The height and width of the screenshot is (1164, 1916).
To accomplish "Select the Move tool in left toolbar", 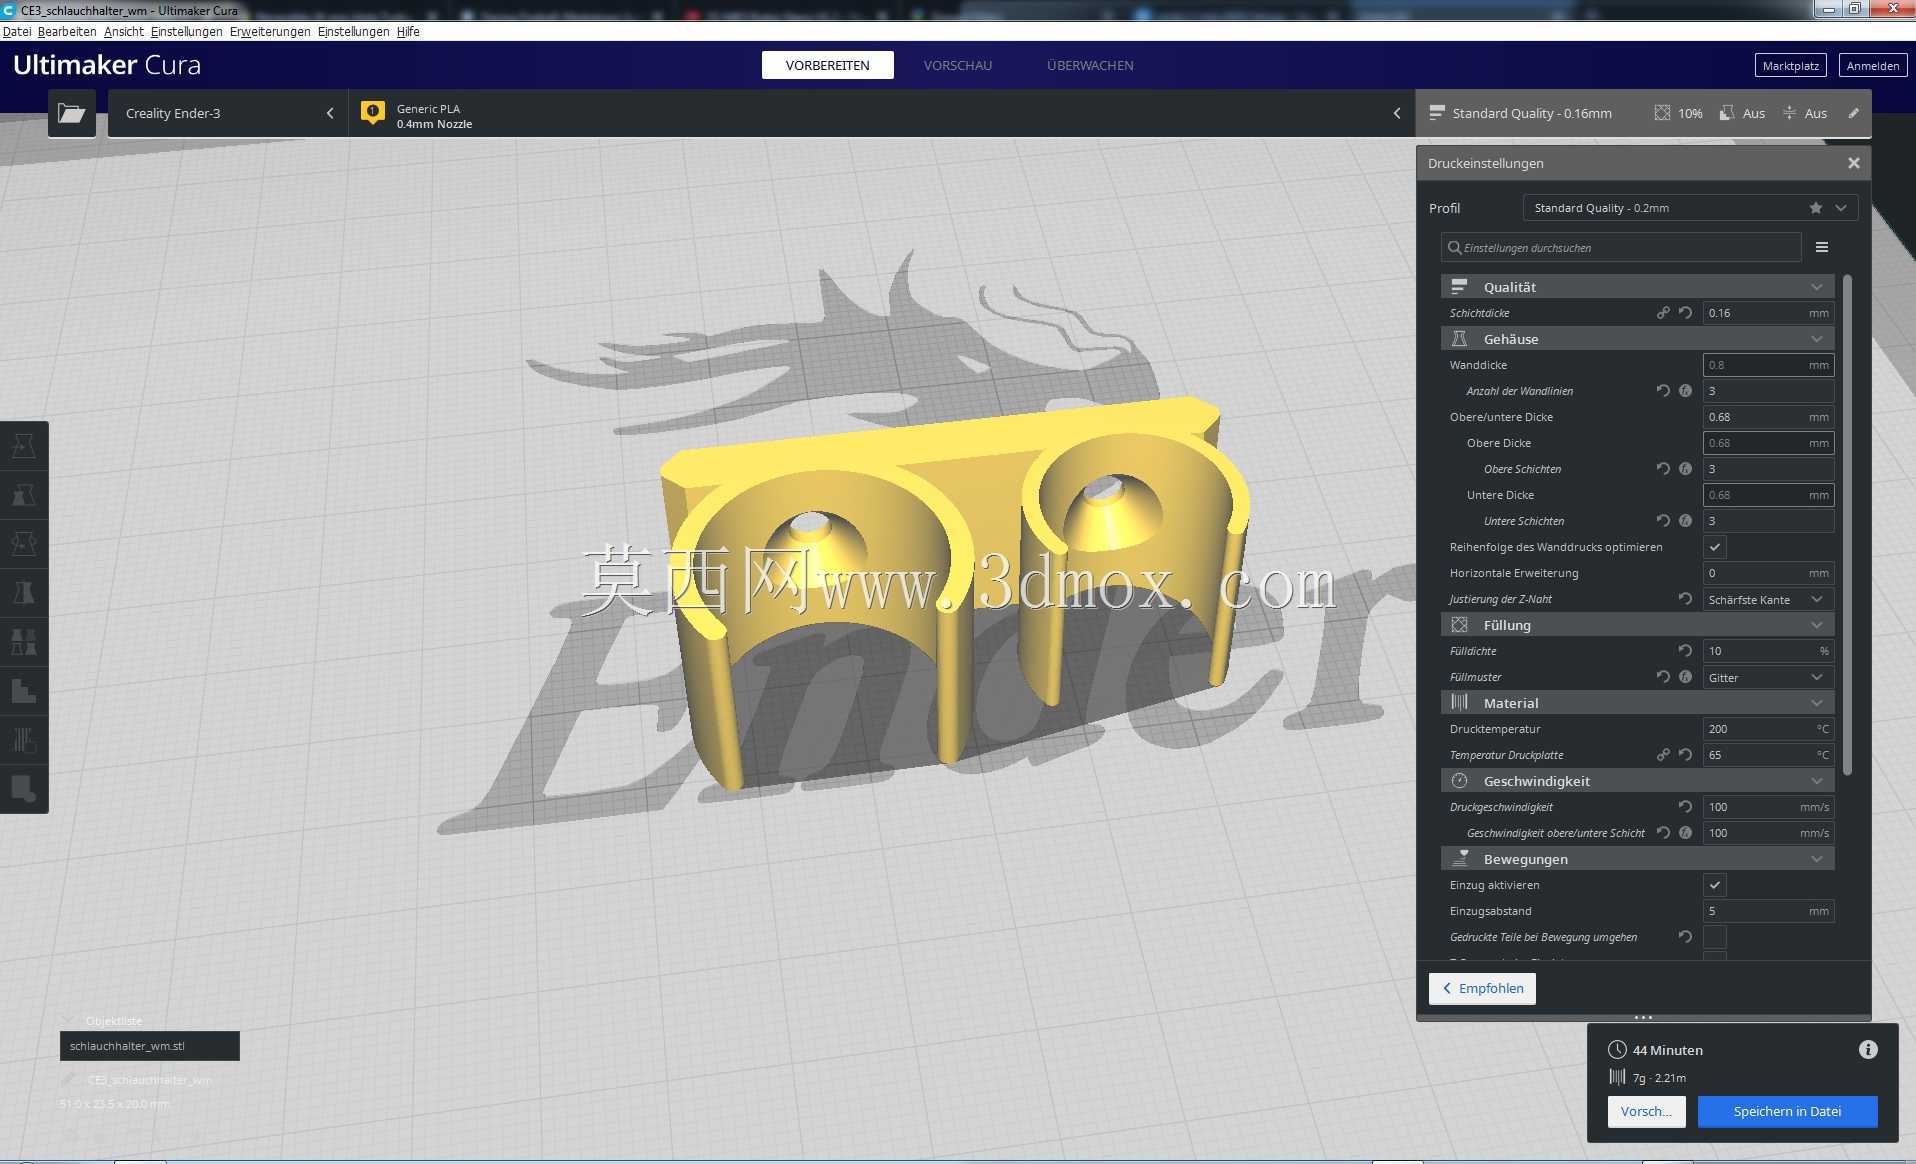I will [x=24, y=446].
